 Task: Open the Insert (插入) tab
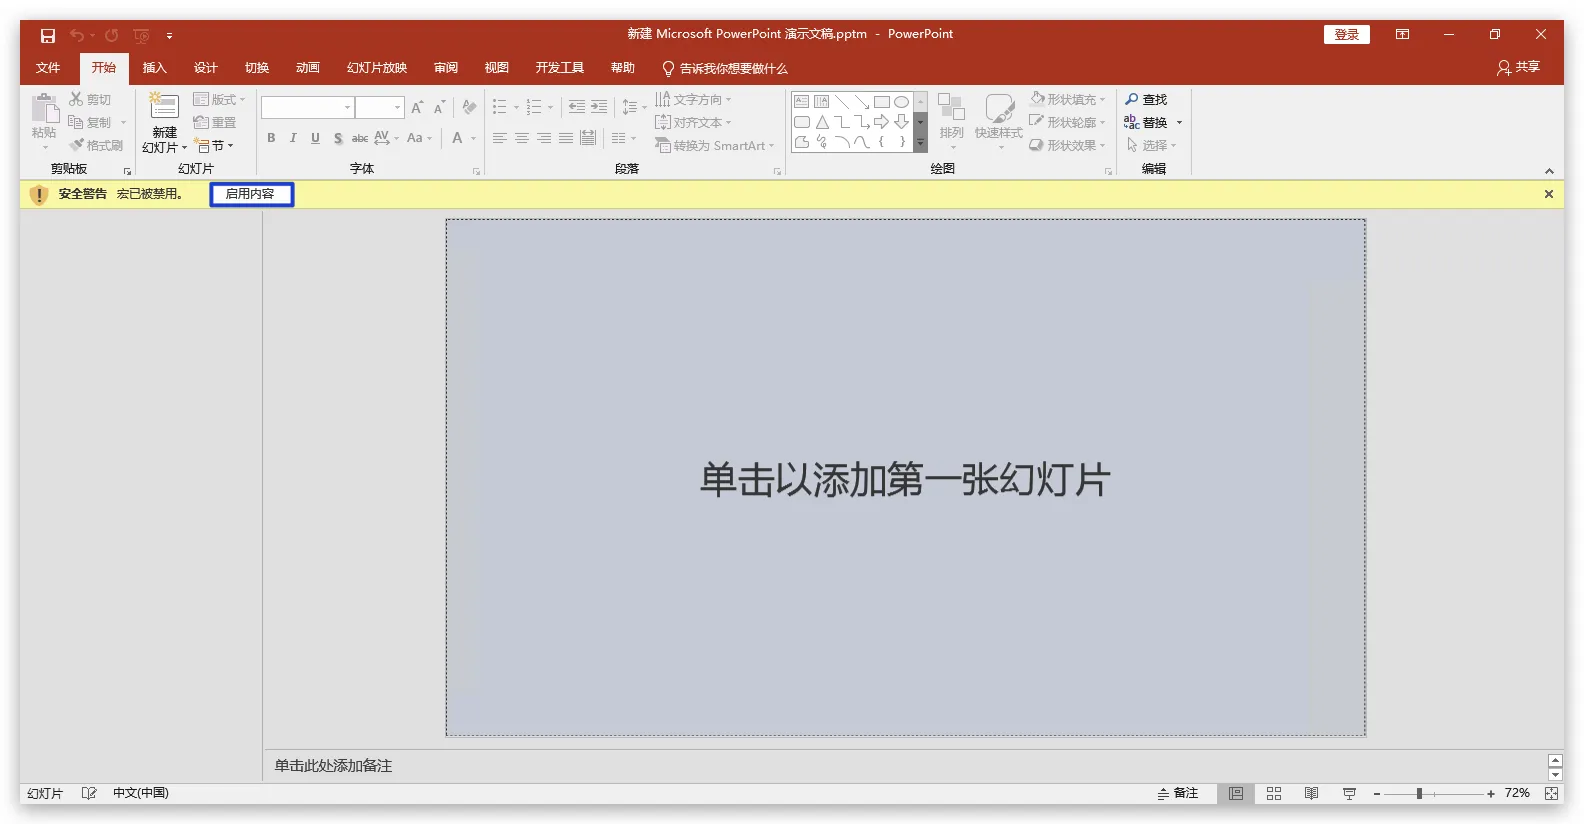pos(154,68)
